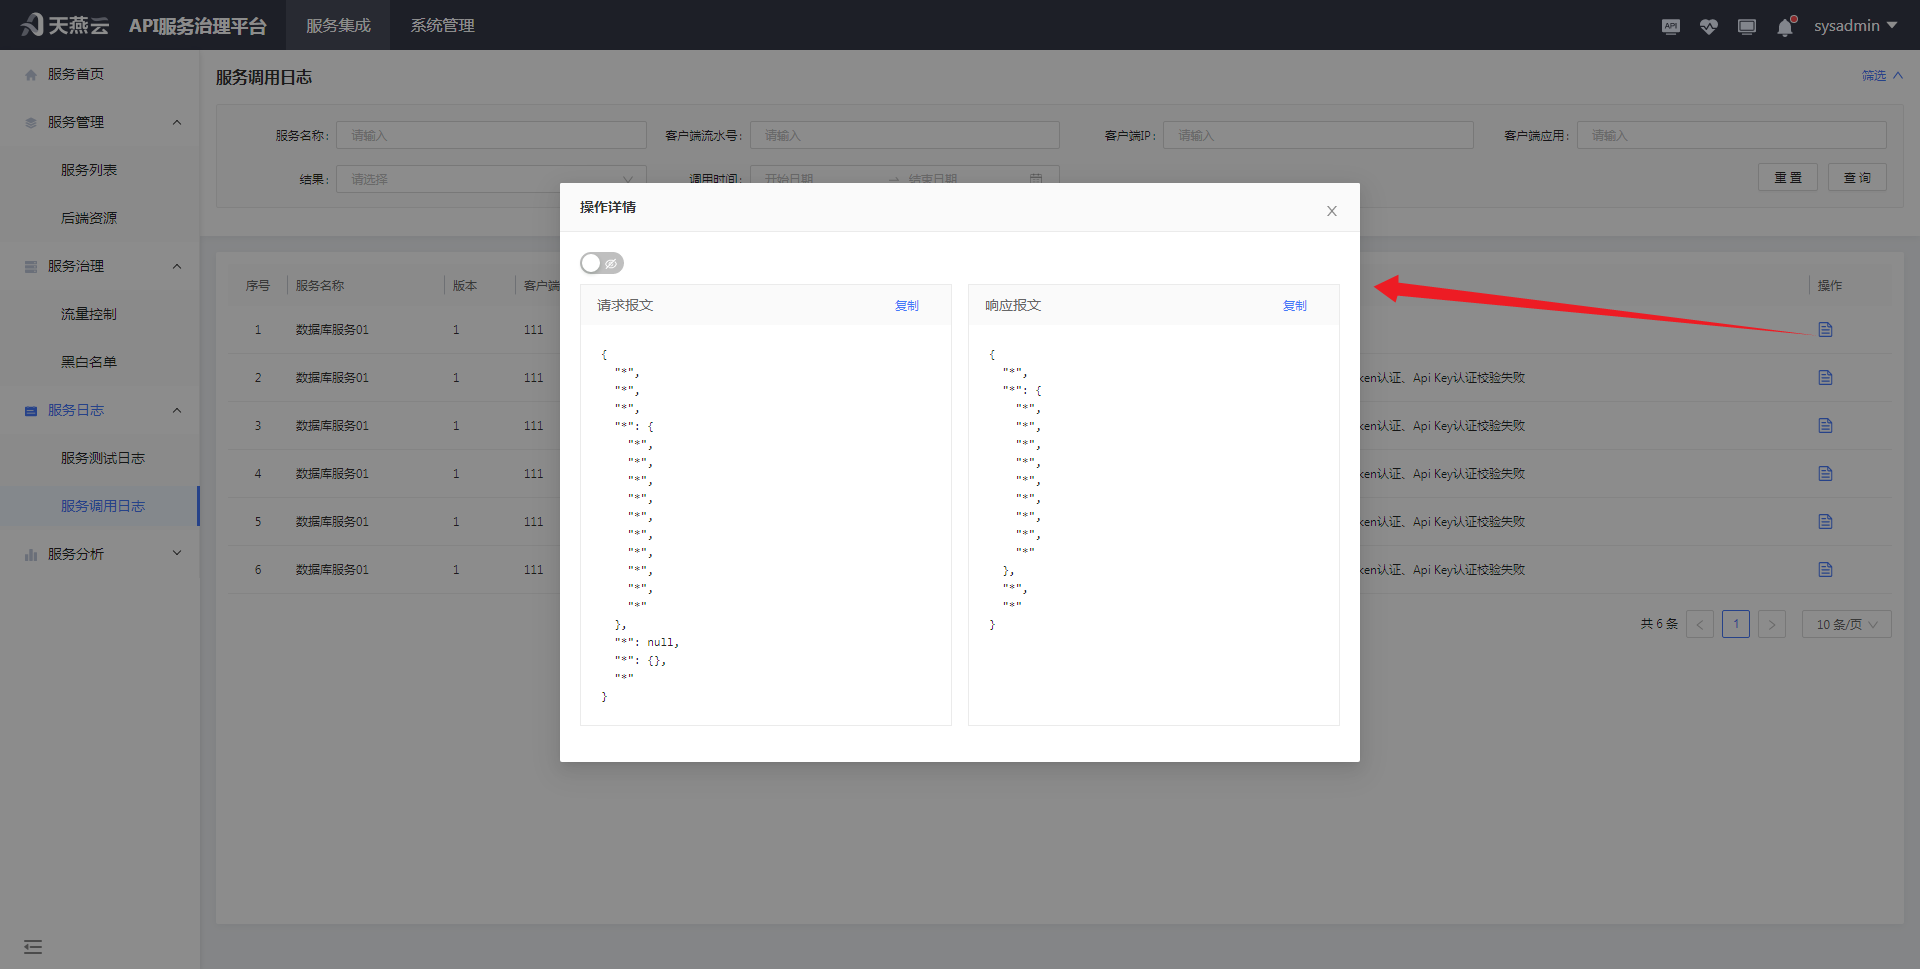
Task: Toggle the plaintext visibility switch in dialog
Action: (602, 263)
